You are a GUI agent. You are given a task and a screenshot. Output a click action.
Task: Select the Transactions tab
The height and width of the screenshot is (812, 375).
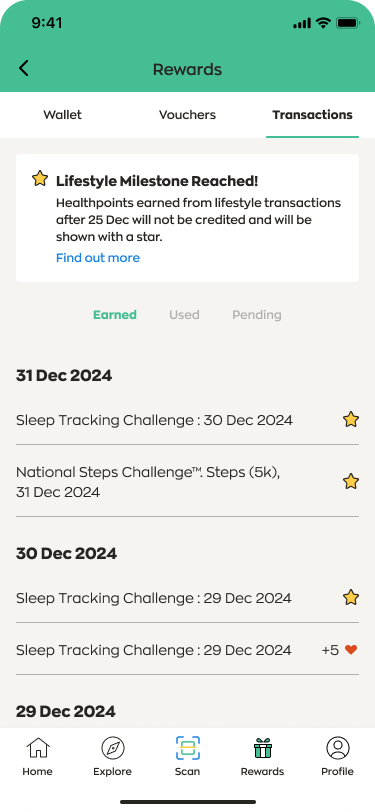click(312, 114)
